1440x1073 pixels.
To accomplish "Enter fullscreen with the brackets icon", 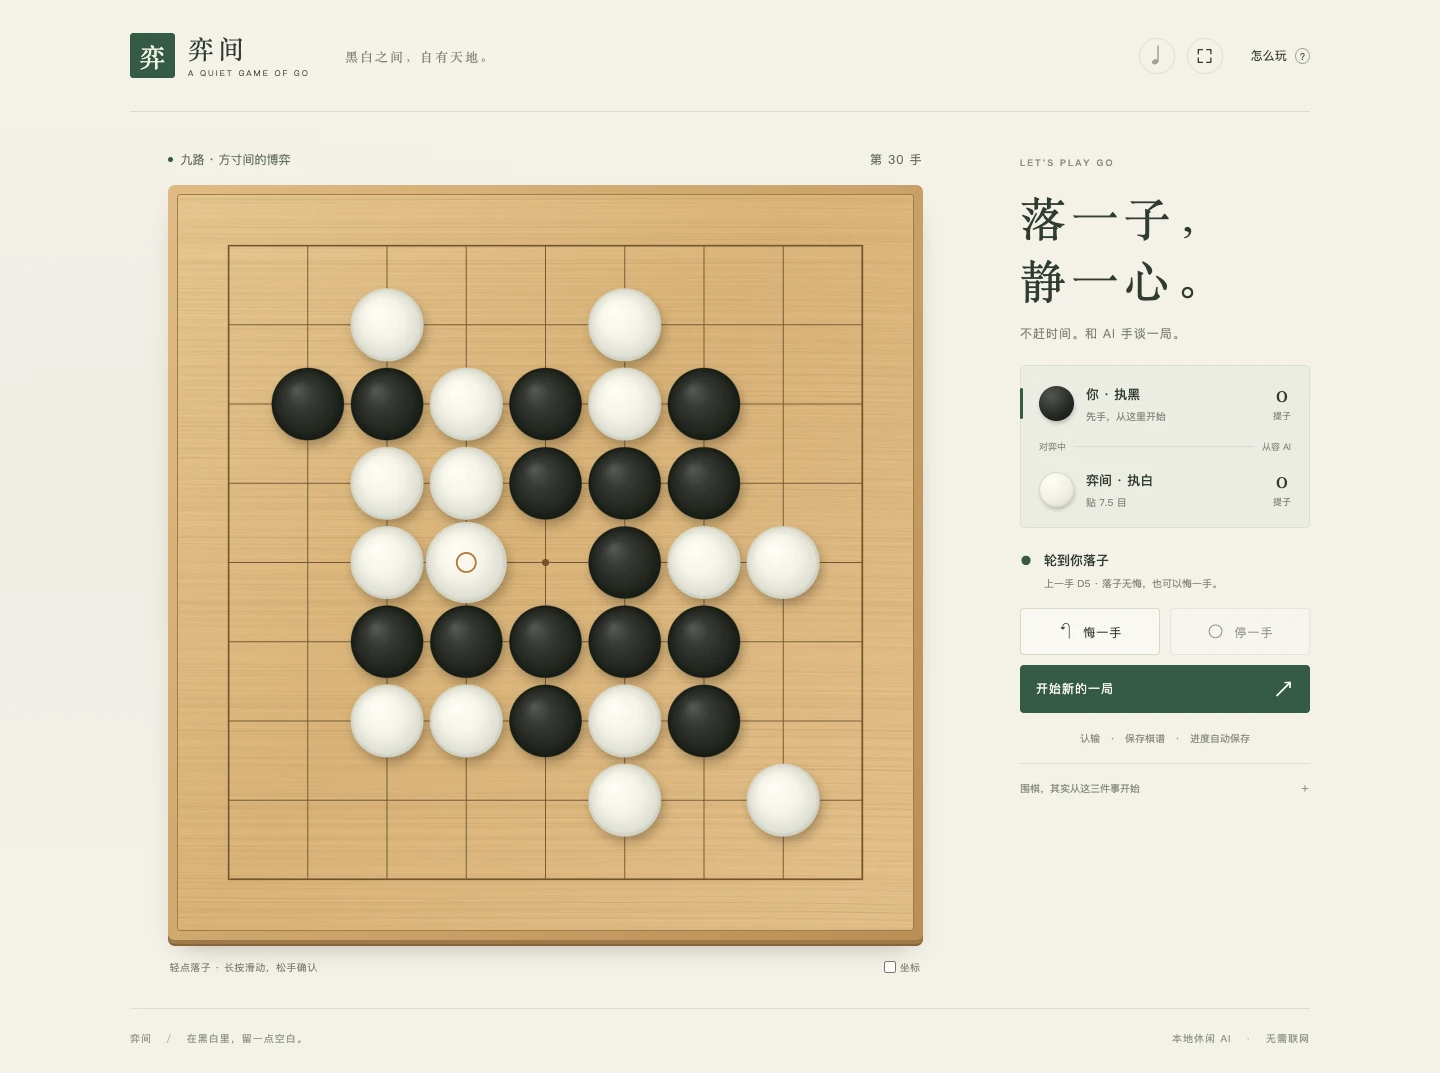I will coord(1204,56).
